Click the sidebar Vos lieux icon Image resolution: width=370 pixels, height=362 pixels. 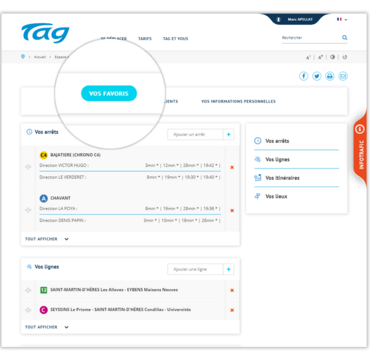[258, 196]
